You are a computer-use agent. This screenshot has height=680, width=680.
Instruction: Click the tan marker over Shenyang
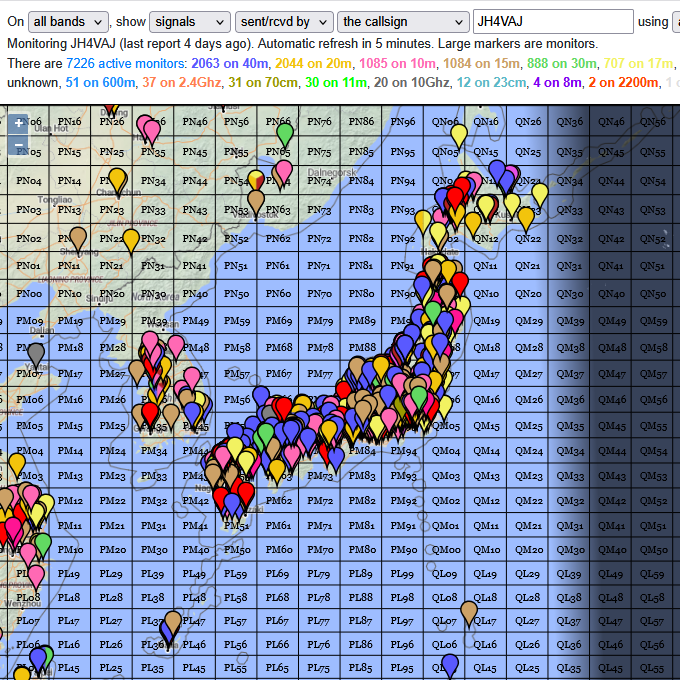78,238
